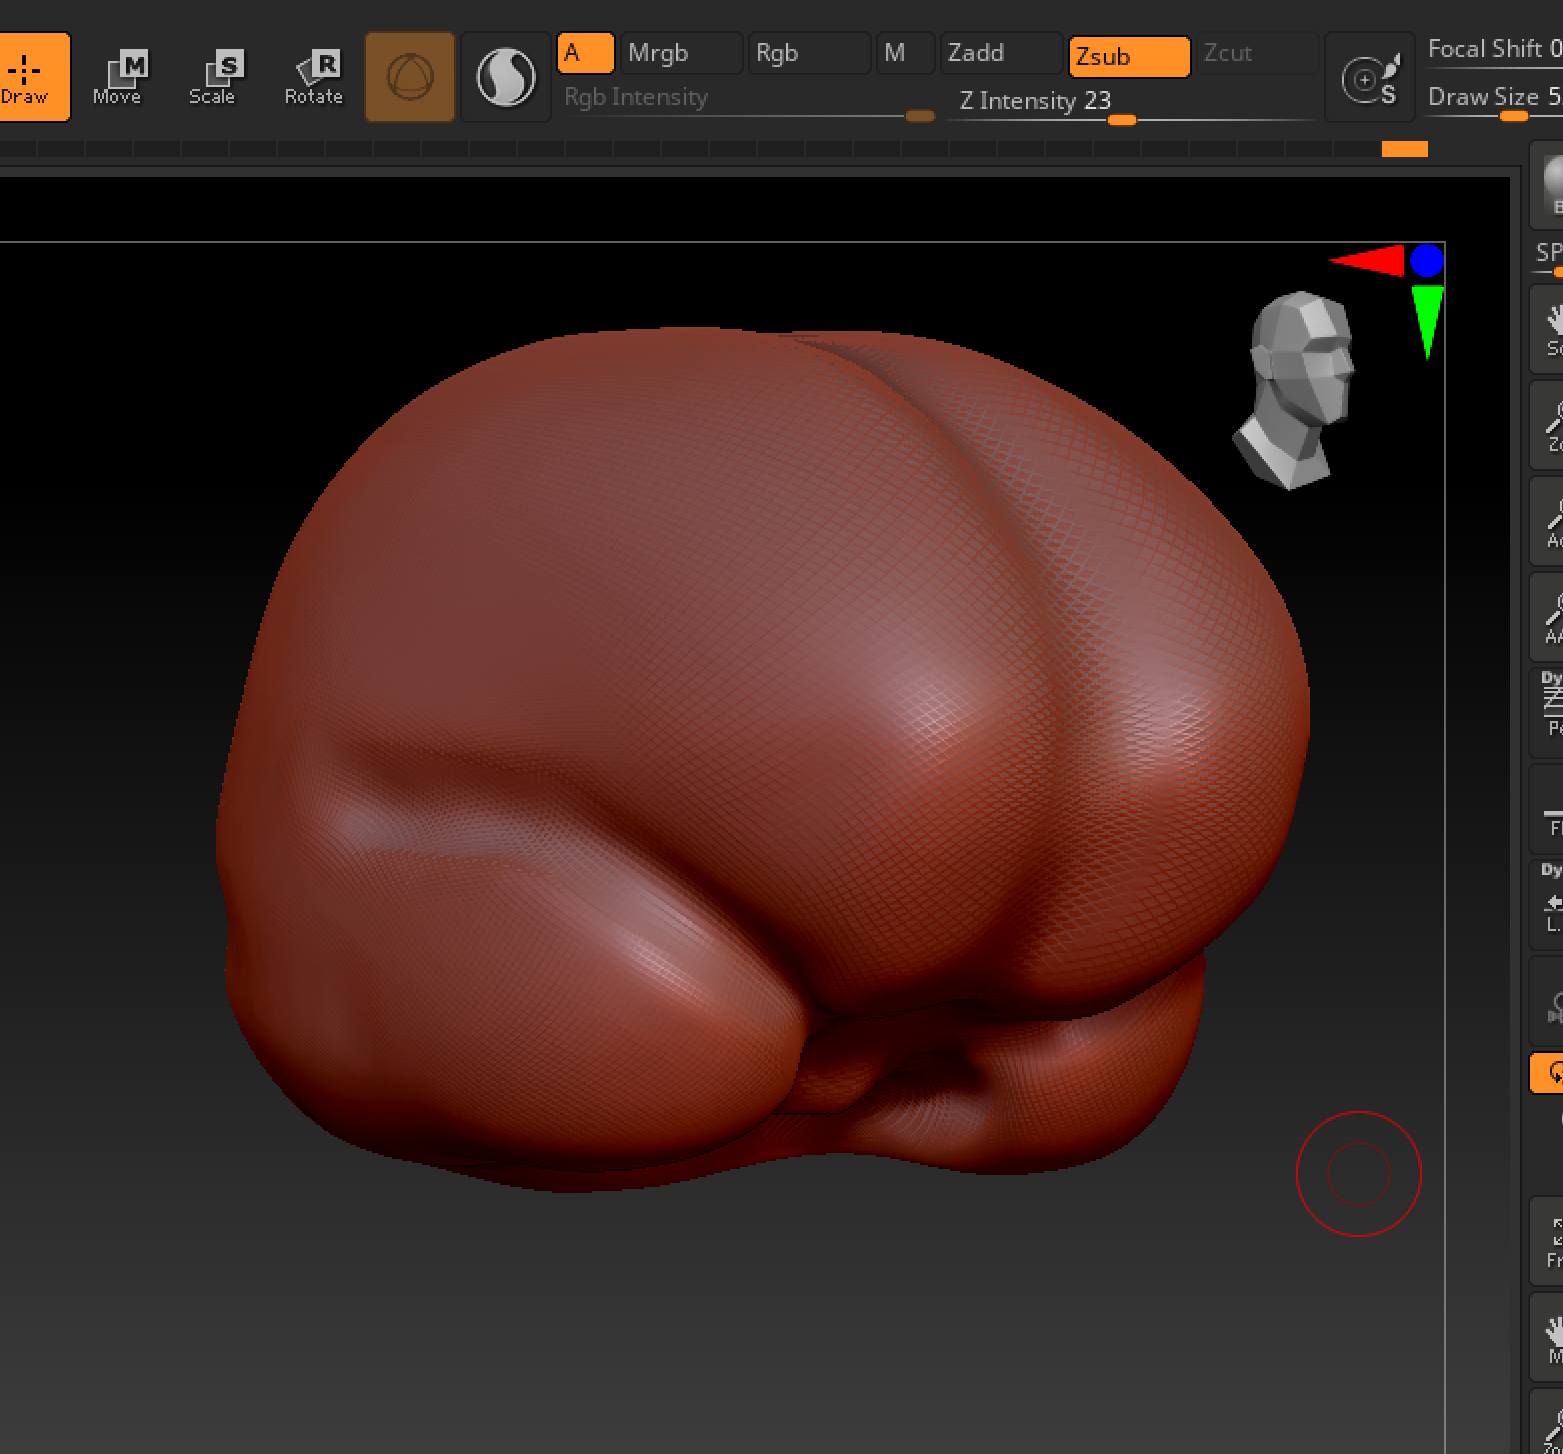
Task: Enable Rgb color painting mode
Action: pos(809,53)
